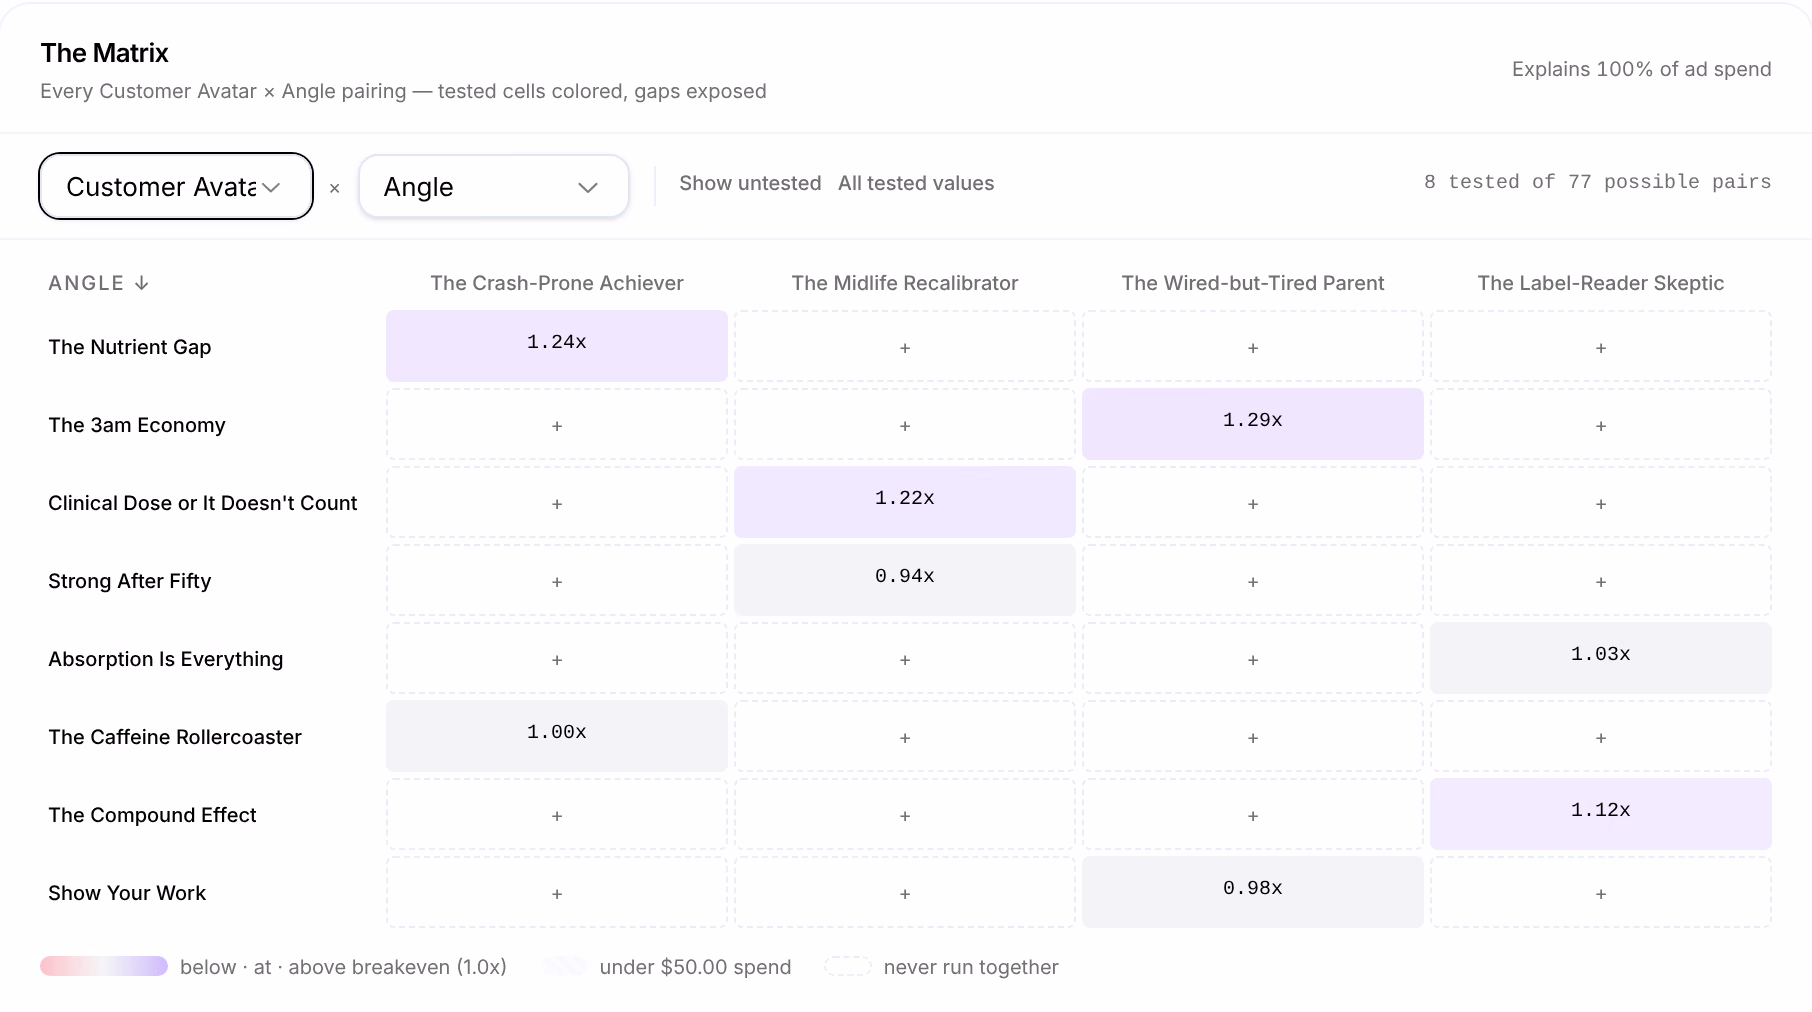Add Nutrient Gap × Wired-but-Tired Parent pairing
1812x1012 pixels.
[1253, 346]
